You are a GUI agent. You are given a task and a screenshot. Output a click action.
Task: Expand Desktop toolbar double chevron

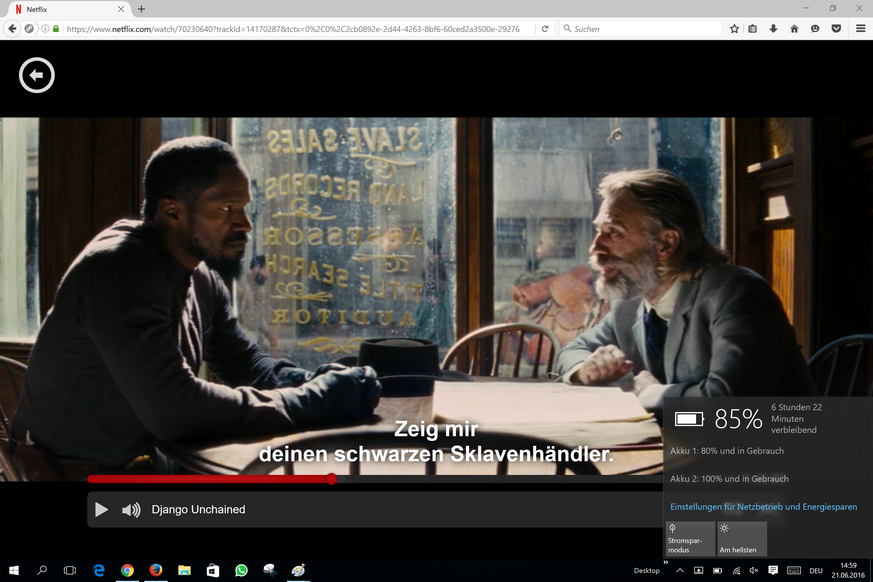click(x=665, y=563)
